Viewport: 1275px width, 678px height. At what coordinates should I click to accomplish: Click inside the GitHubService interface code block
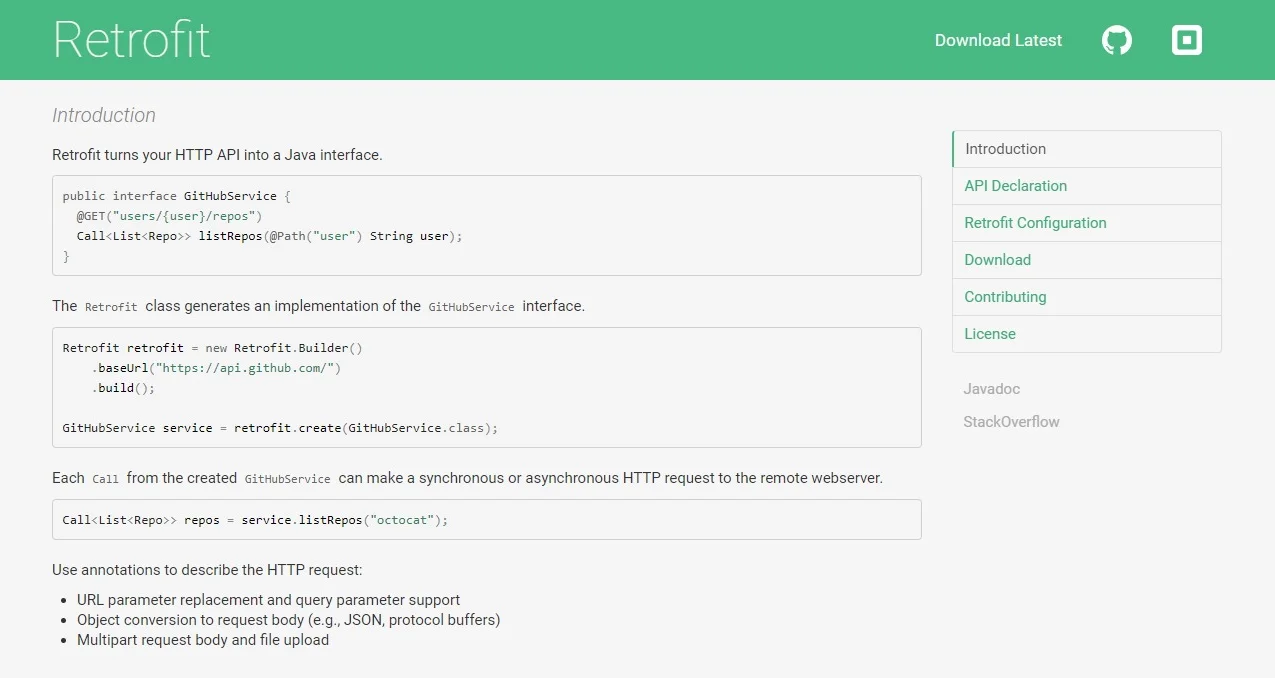tap(486, 226)
